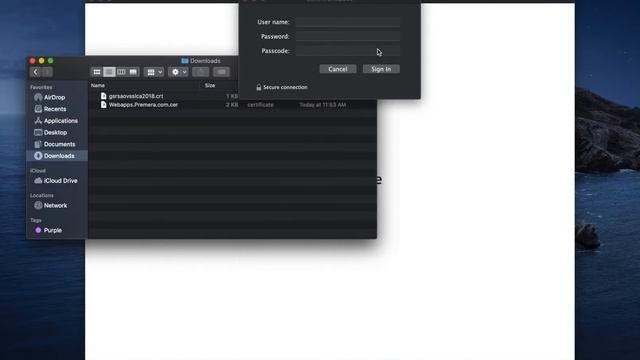Open the gear Action menu in Finder
Image resolution: width=640 pixels, height=360 pixels.
point(178,72)
